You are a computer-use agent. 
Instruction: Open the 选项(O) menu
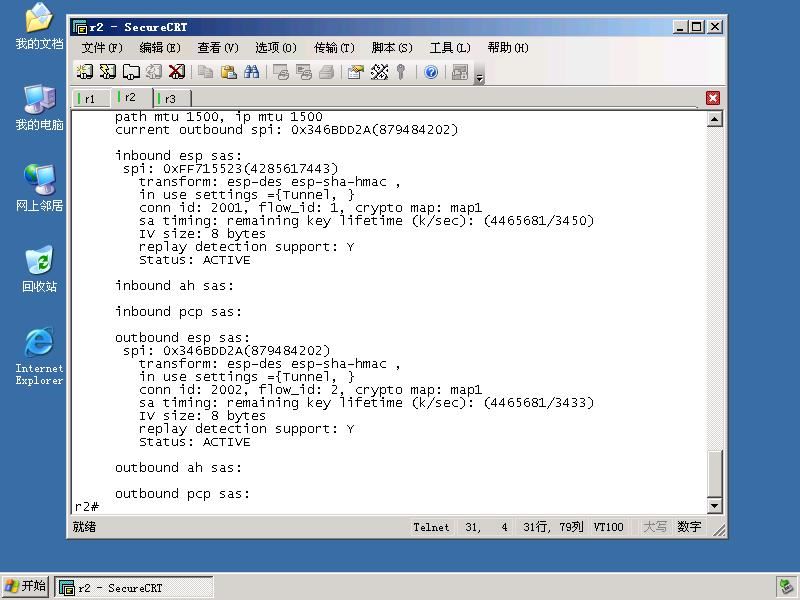point(276,48)
